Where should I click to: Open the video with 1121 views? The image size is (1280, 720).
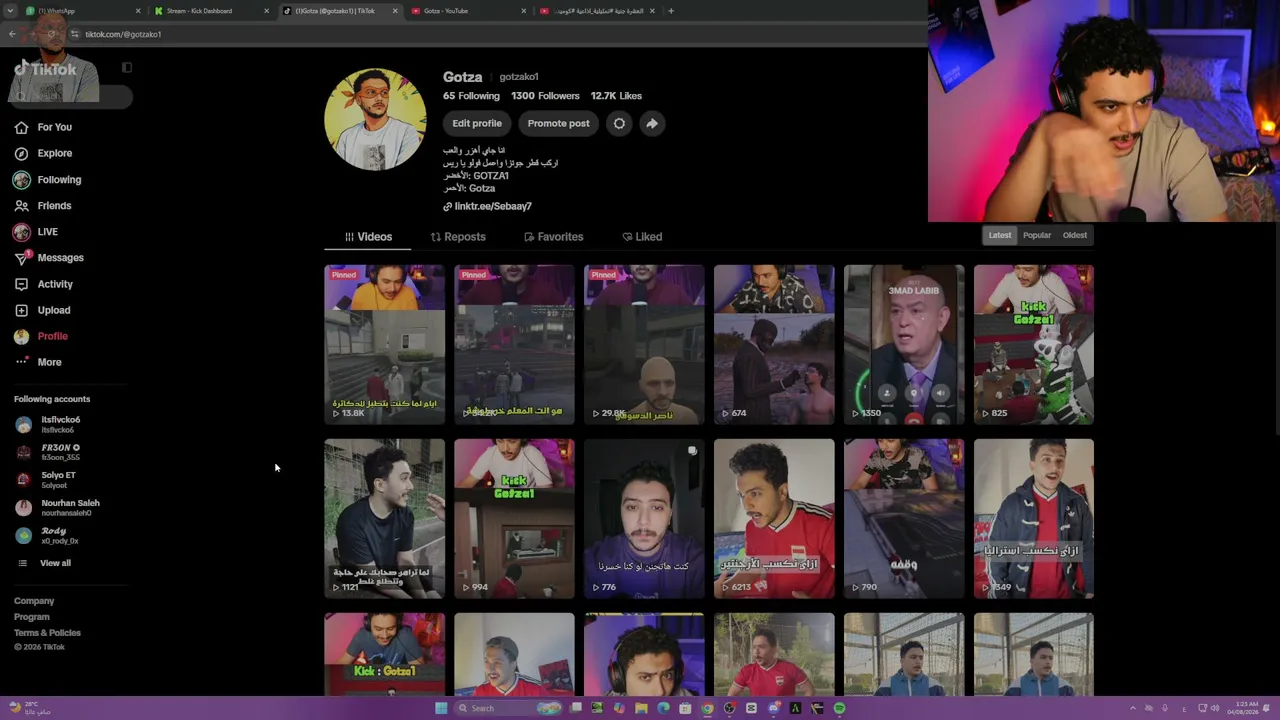(384, 519)
